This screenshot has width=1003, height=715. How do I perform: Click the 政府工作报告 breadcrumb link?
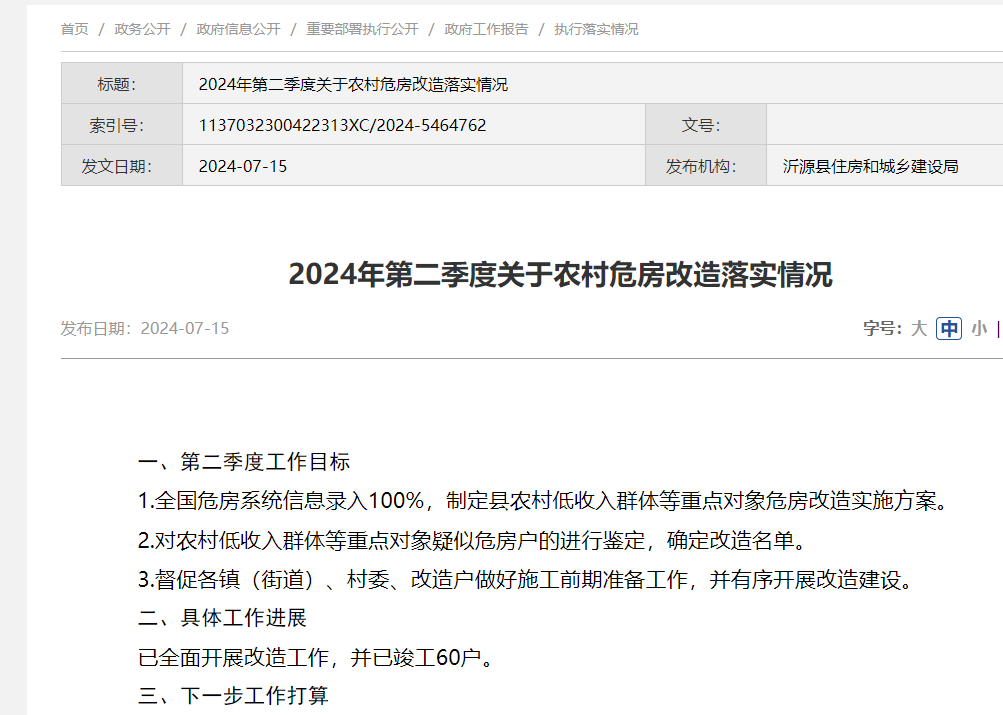click(x=486, y=29)
